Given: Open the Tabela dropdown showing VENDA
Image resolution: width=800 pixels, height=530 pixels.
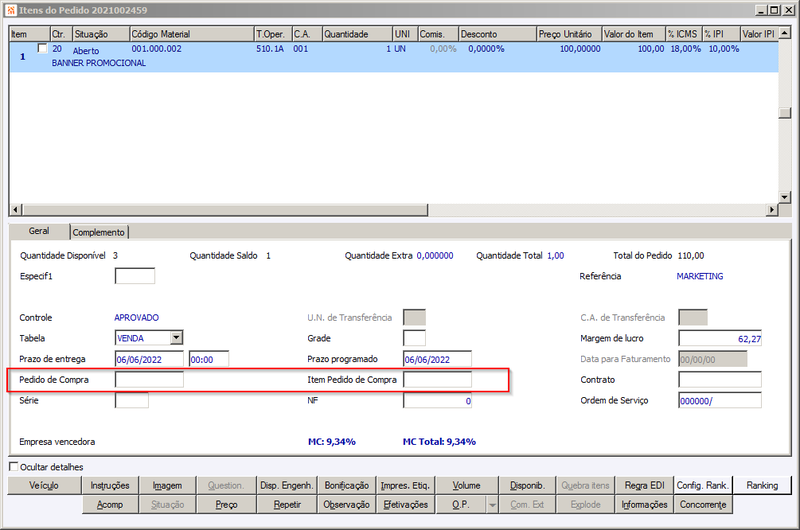Looking at the screenshot, I should tap(176, 338).
